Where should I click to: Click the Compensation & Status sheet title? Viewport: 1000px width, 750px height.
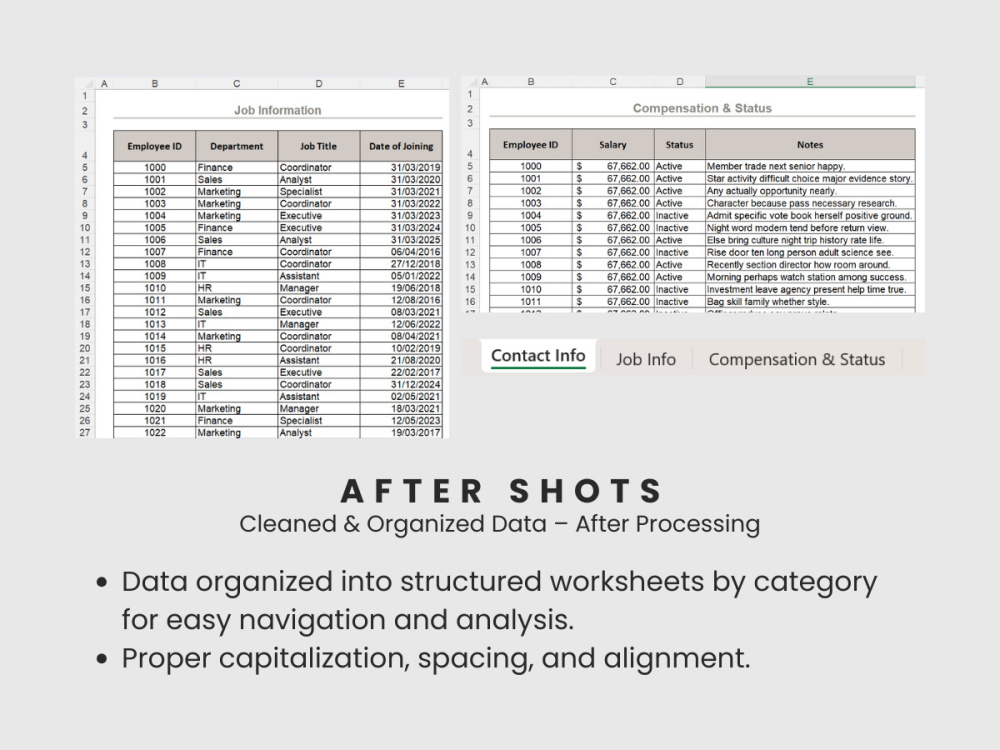point(702,108)
